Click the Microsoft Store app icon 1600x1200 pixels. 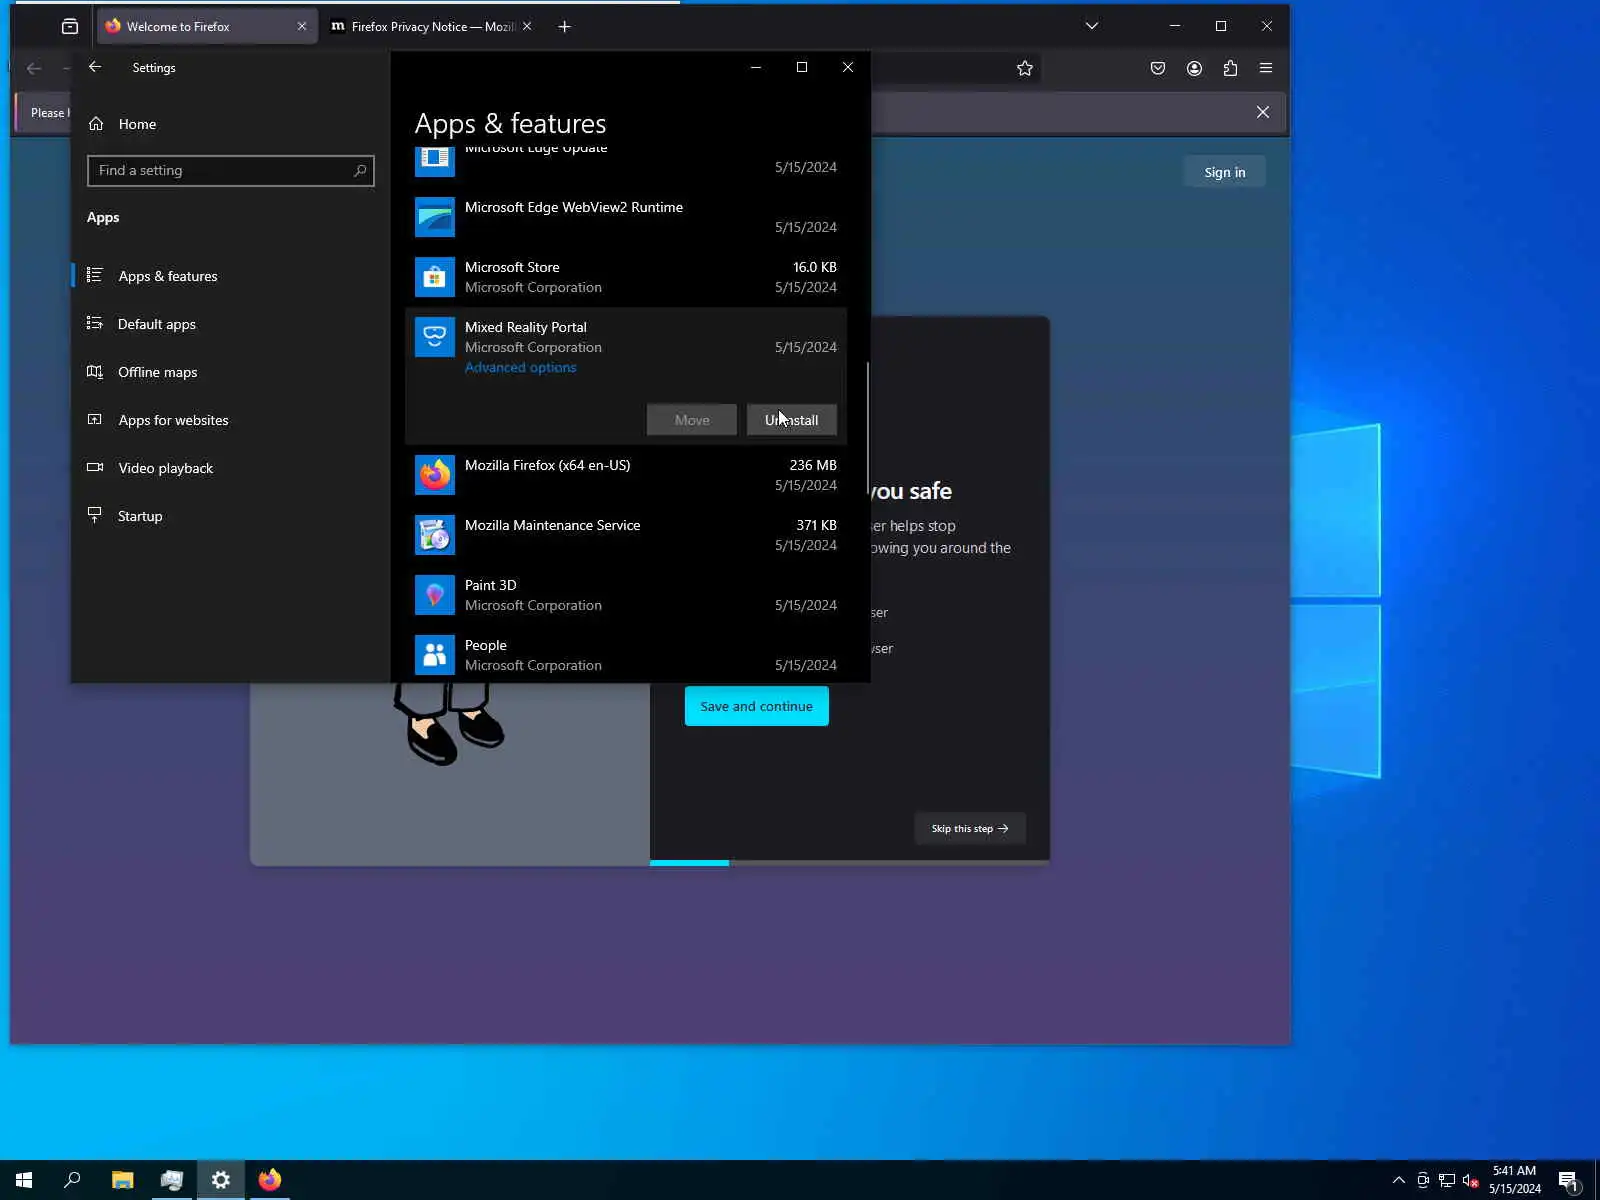point(435,277)
